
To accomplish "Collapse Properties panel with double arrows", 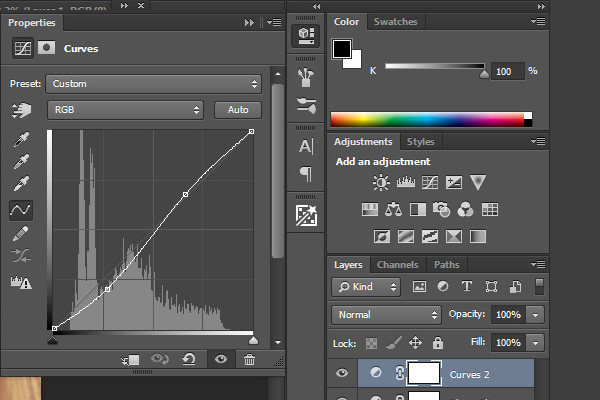I will (249, 23).
